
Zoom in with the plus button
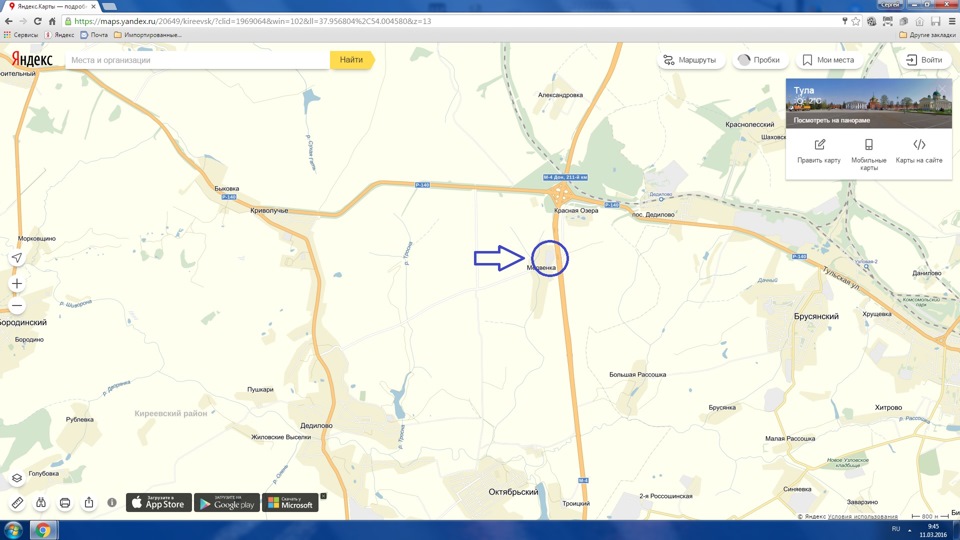tap(17, 283)
